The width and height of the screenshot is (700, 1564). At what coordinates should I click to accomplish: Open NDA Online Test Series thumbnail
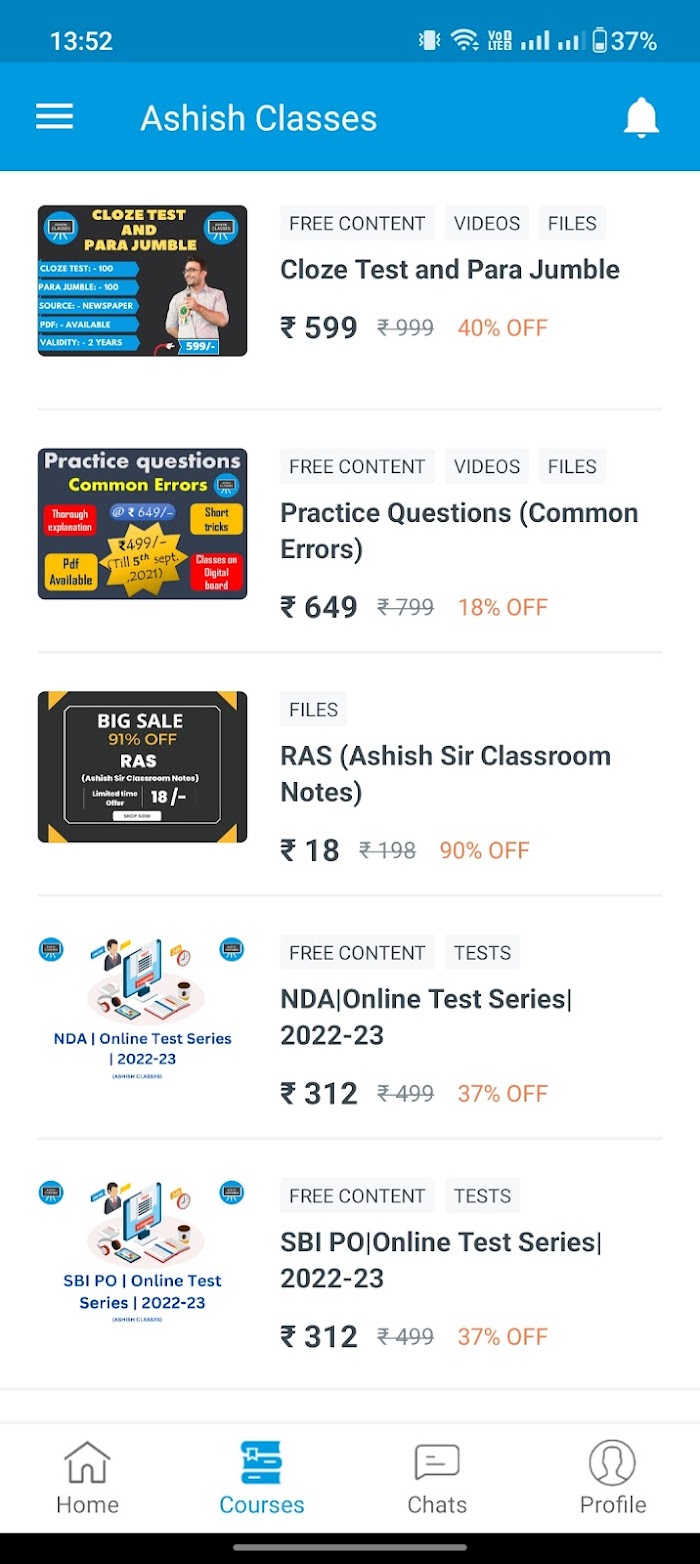point(142,1010)
